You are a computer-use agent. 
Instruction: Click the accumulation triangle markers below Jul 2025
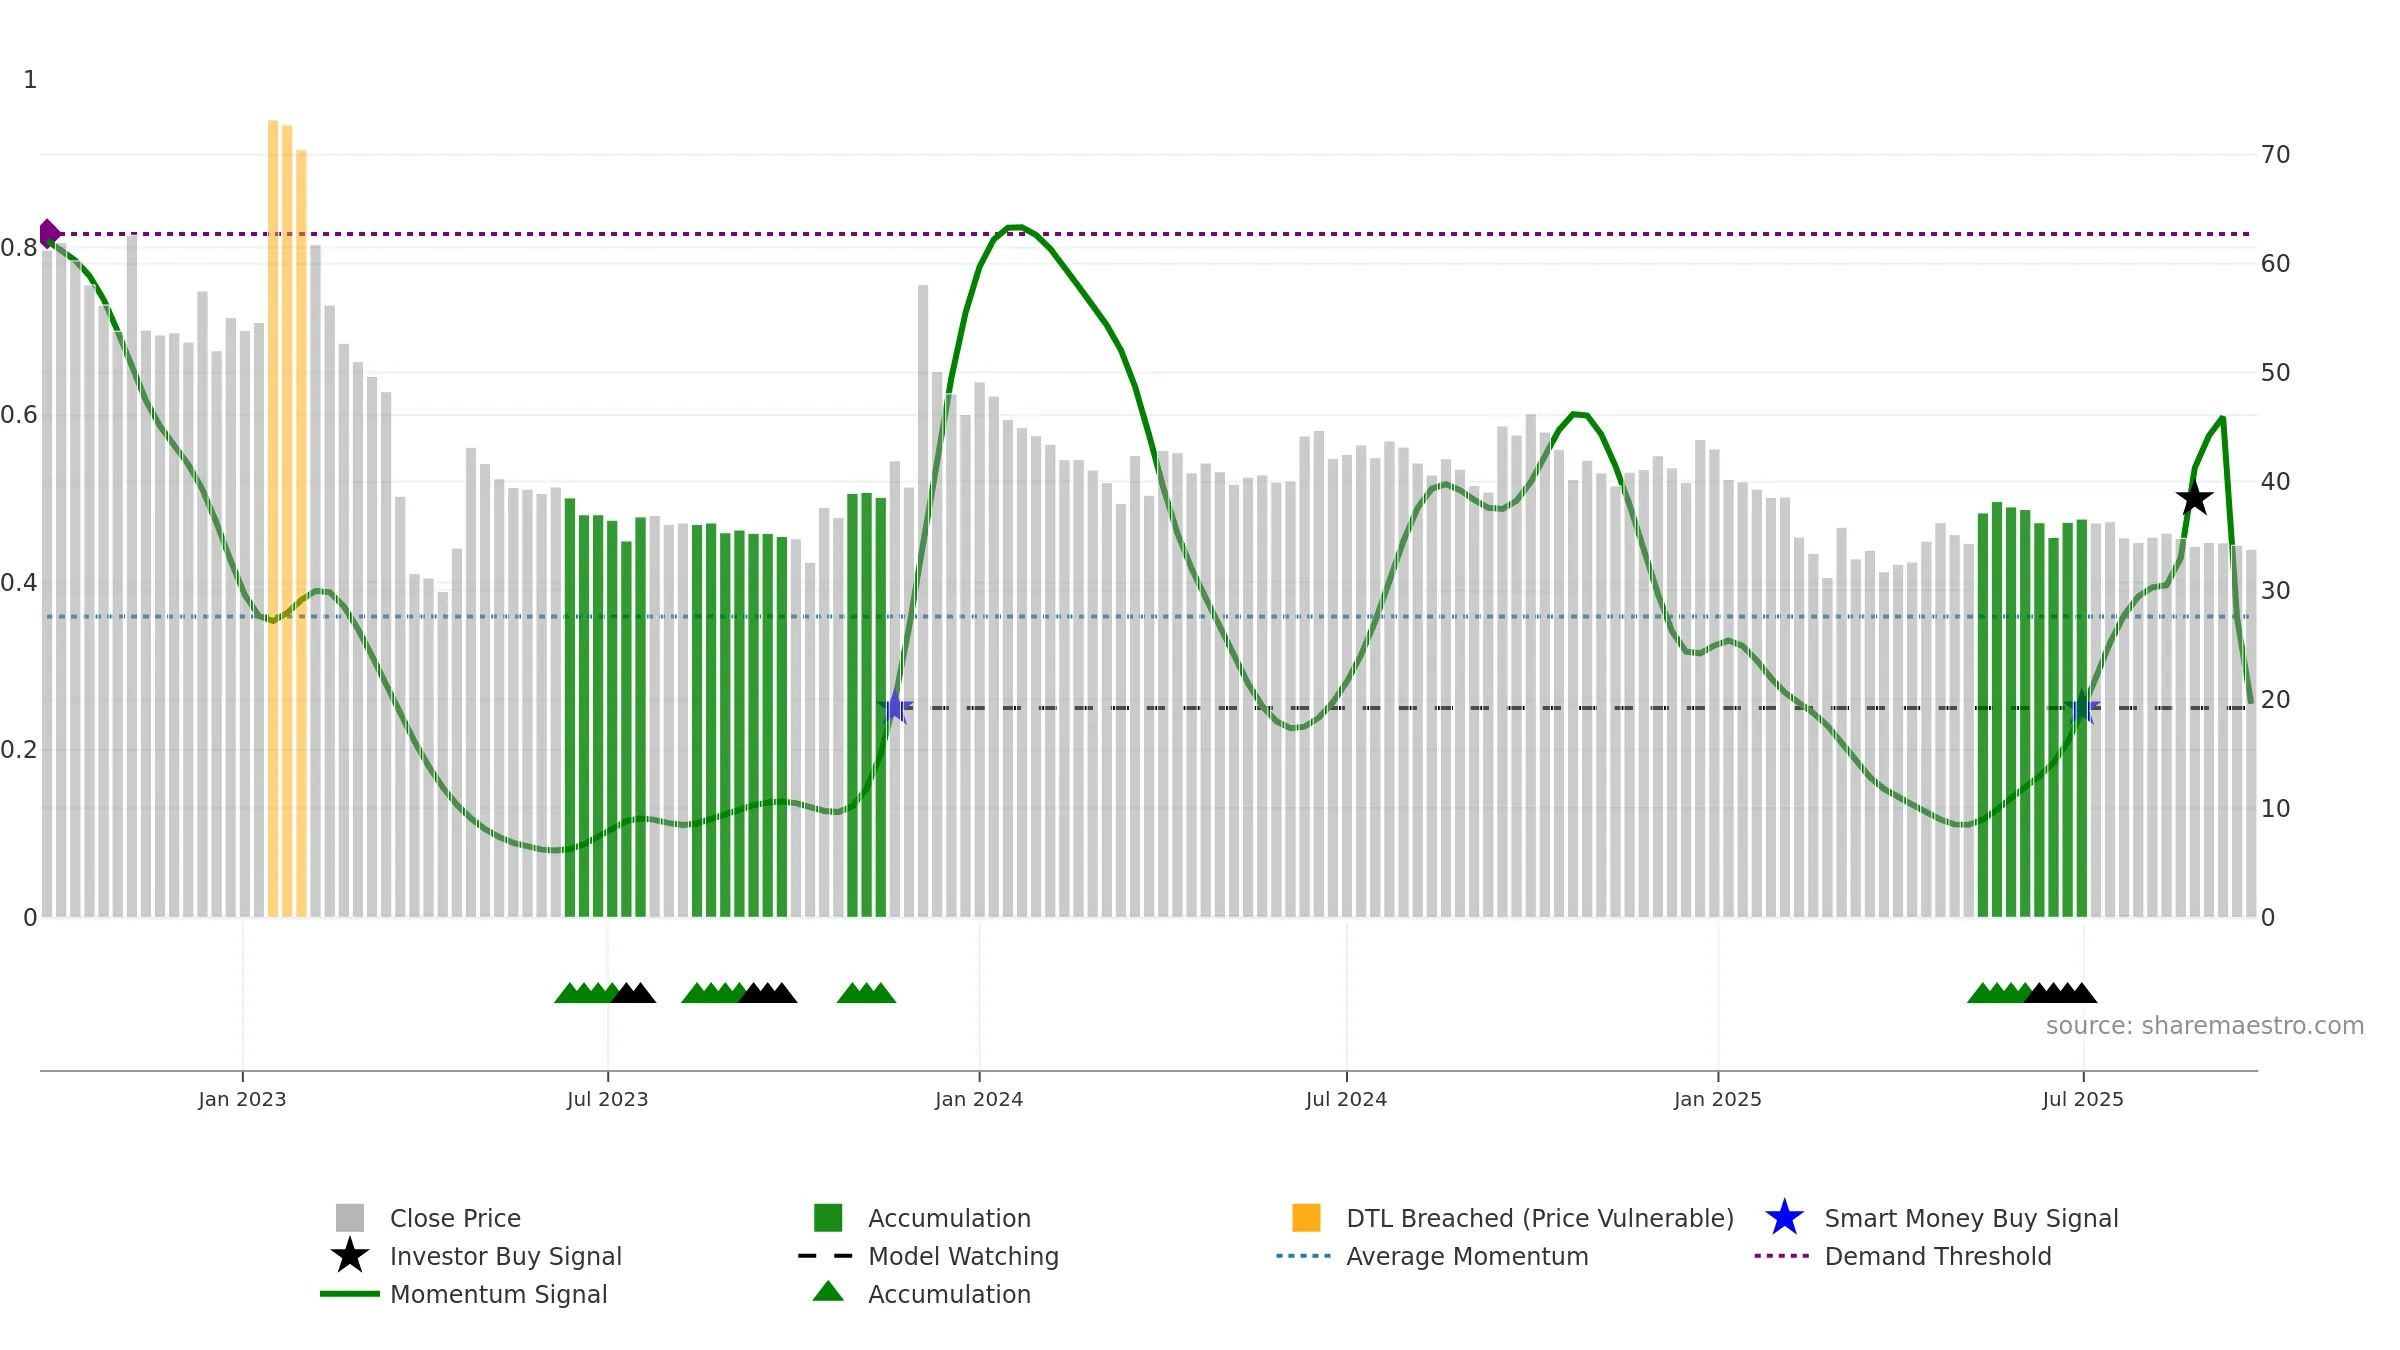tap(2032, 993)
